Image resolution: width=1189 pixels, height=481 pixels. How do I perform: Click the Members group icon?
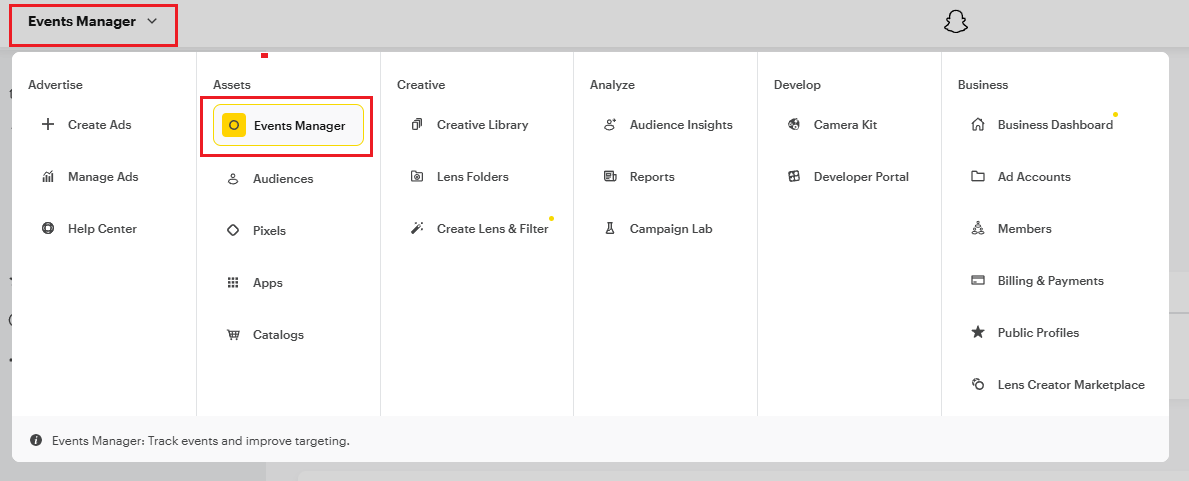click(978, 228)
